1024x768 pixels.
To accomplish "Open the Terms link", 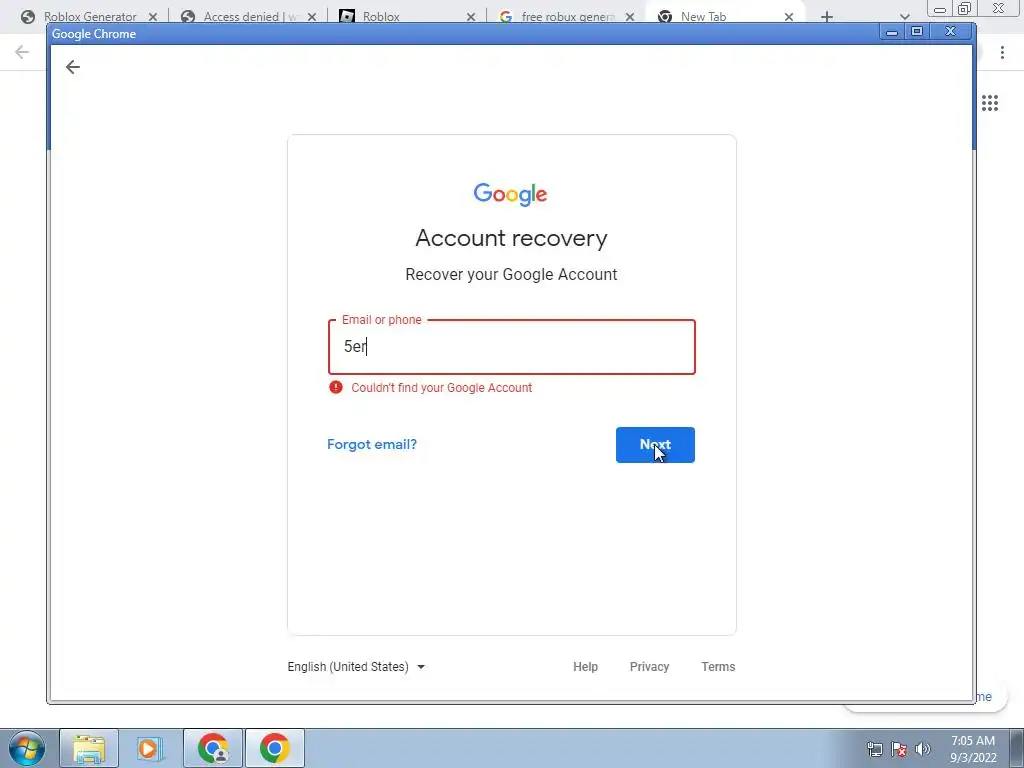I will point(718,667).
